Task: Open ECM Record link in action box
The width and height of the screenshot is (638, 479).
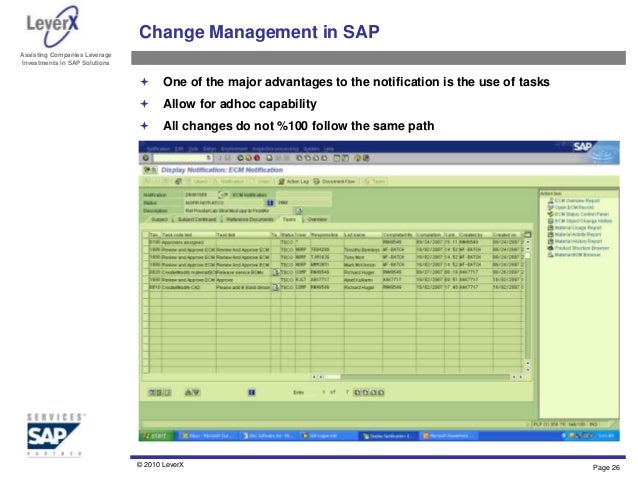Action: pos(570,207)
